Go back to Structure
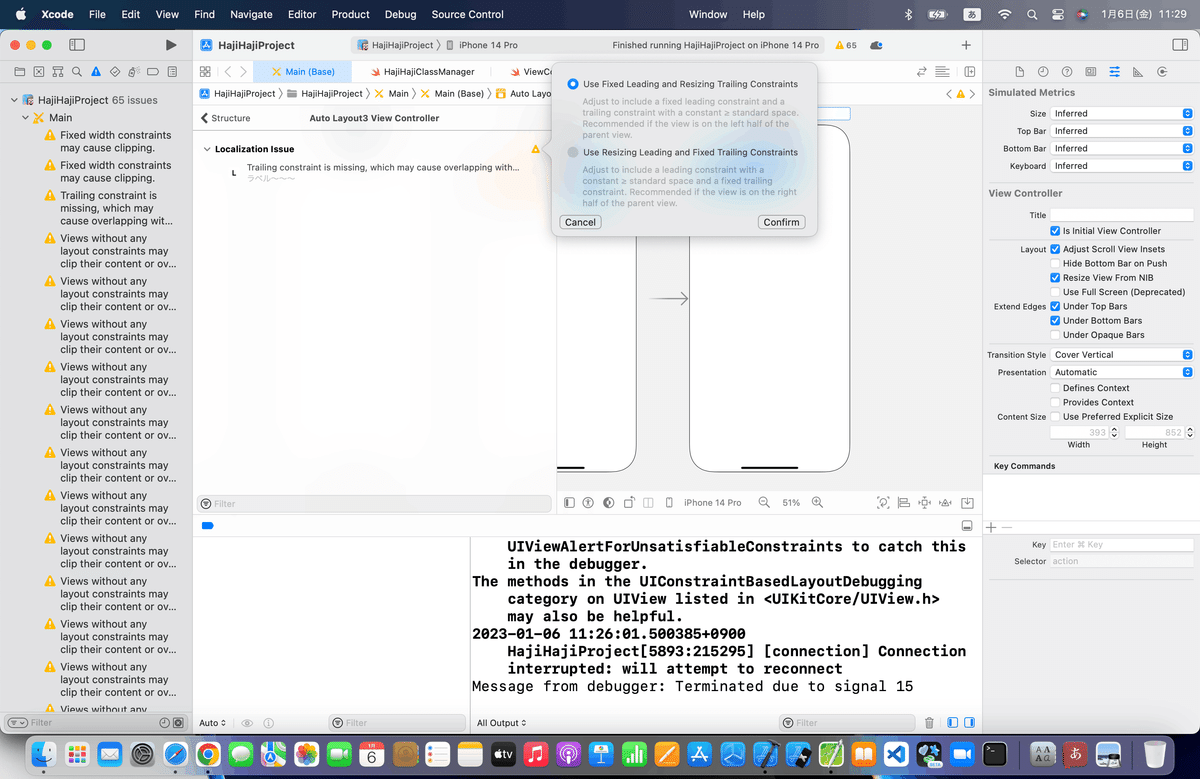 tap(225, 118)
